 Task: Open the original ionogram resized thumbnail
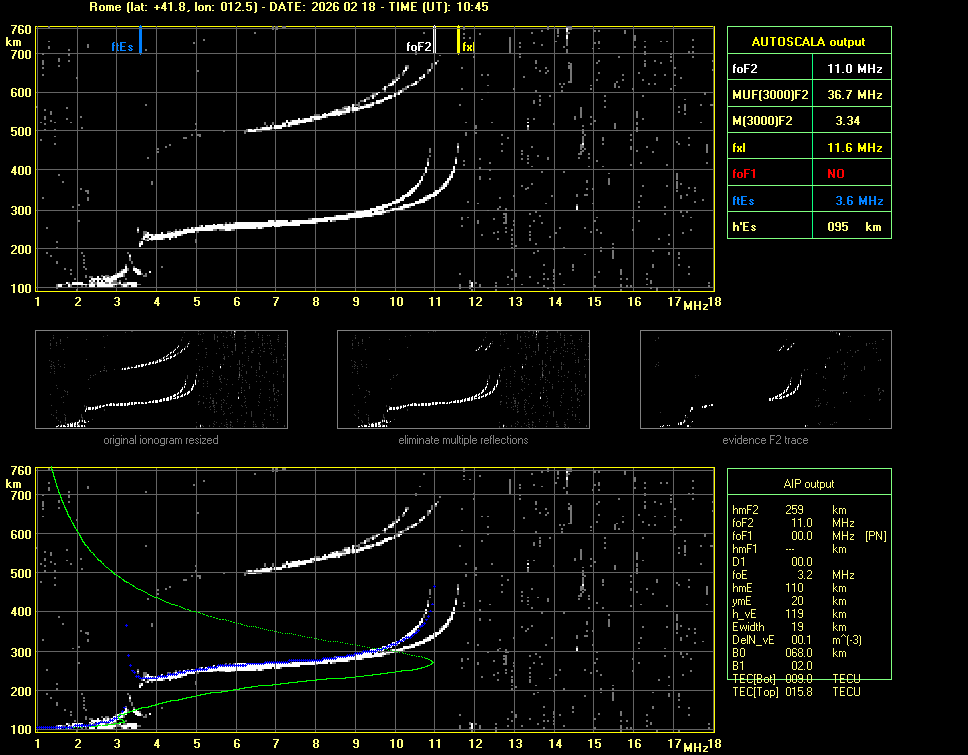(161, 380)
